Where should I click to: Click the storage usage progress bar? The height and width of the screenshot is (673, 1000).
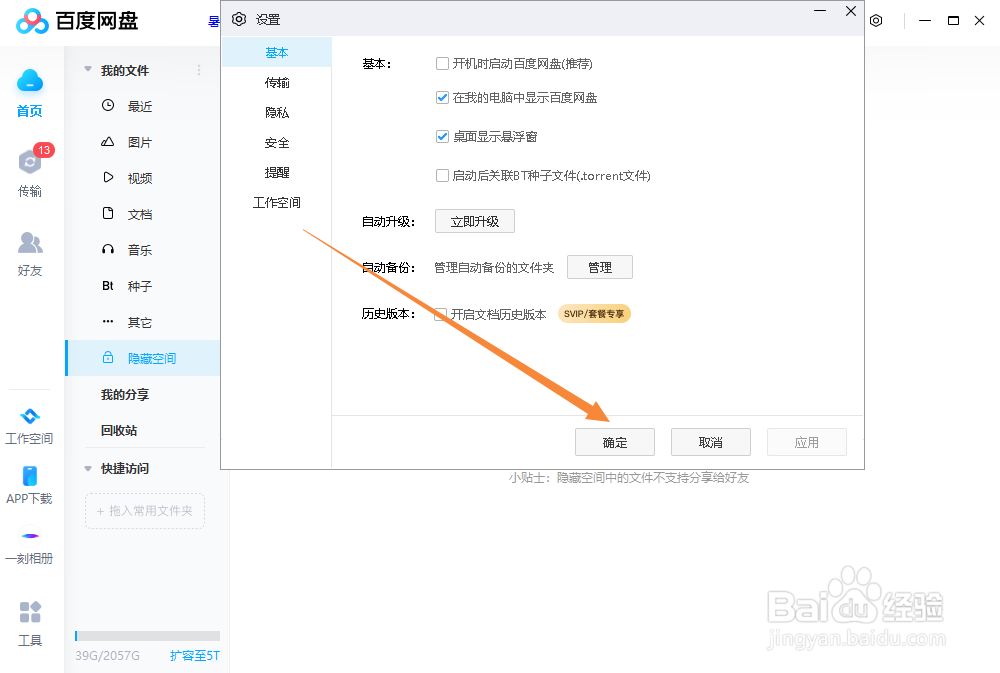(x=147, y=635)
